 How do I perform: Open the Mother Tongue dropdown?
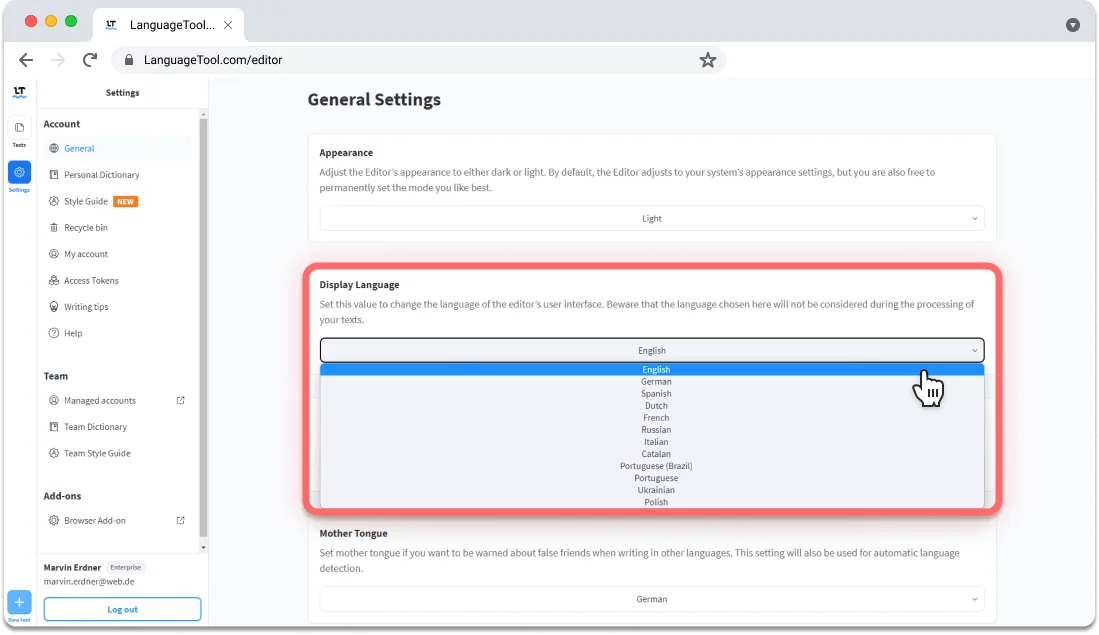651,598
